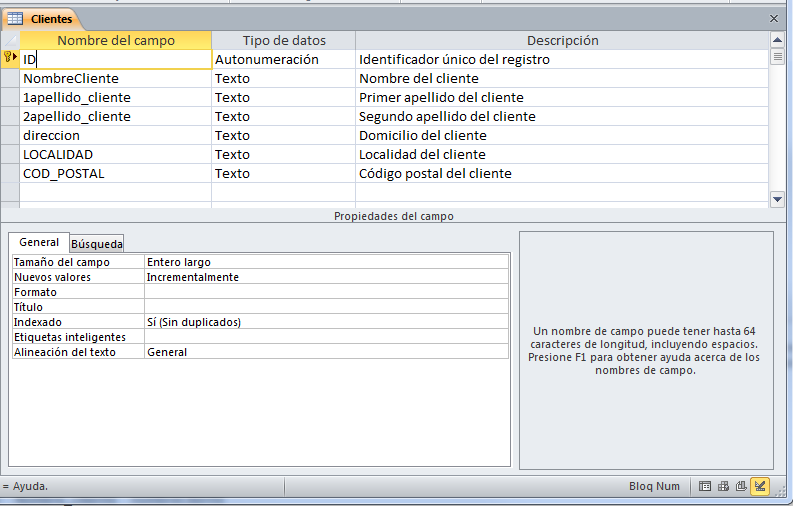Open the Clientes document tab
This screenshot has width=793, height=506.
pos(51,19)
